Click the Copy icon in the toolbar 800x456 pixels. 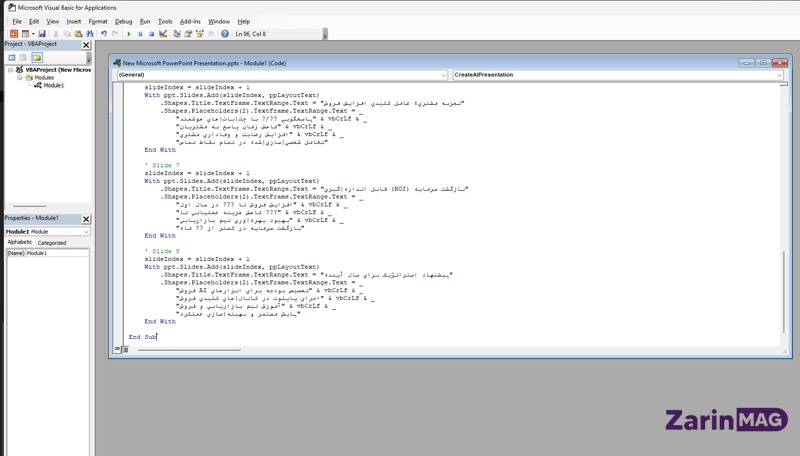(67, 34)
